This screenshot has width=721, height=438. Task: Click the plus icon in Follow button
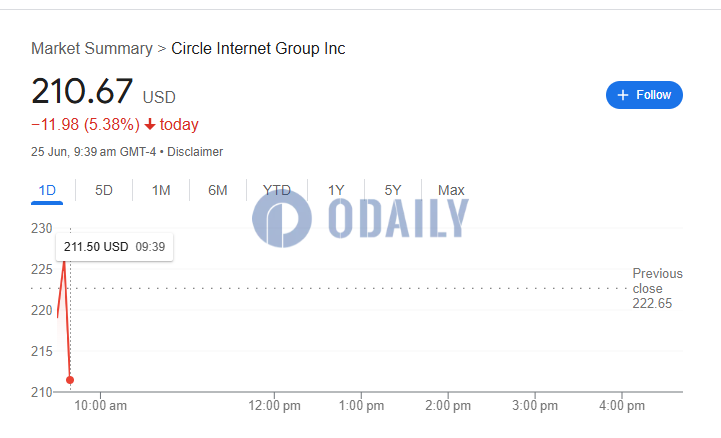click(623, 95)
